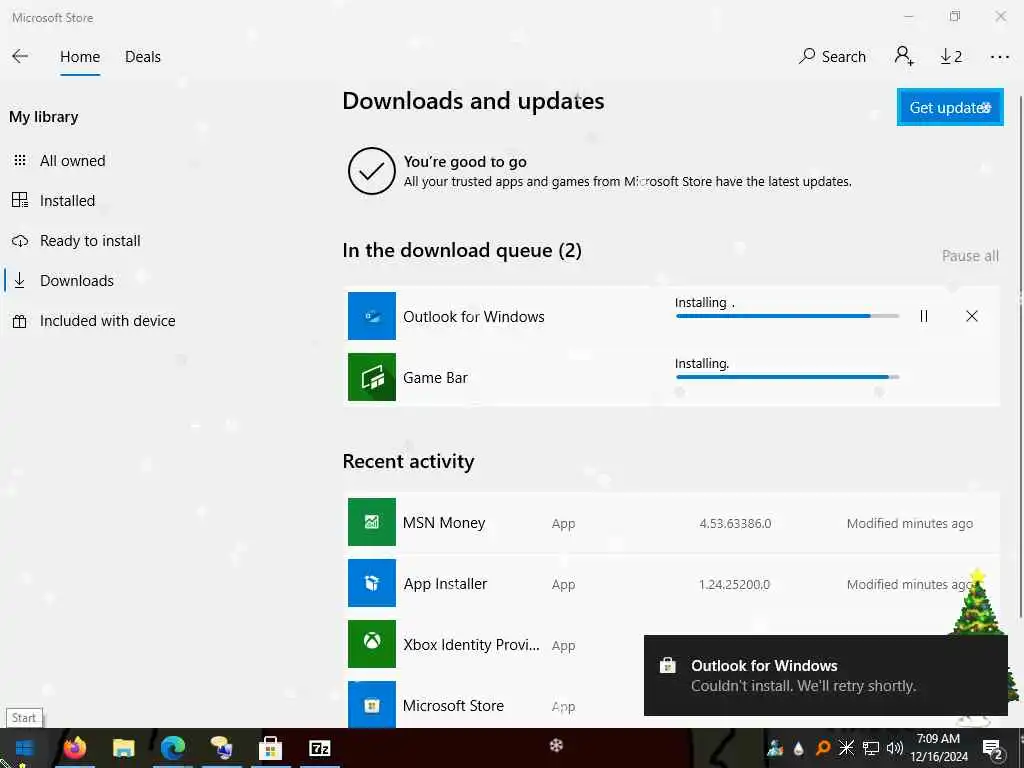Click the Start tooltip label
Image resolution: width=1024 pixels, height=768 pixels.
click(x=24, y=718)
